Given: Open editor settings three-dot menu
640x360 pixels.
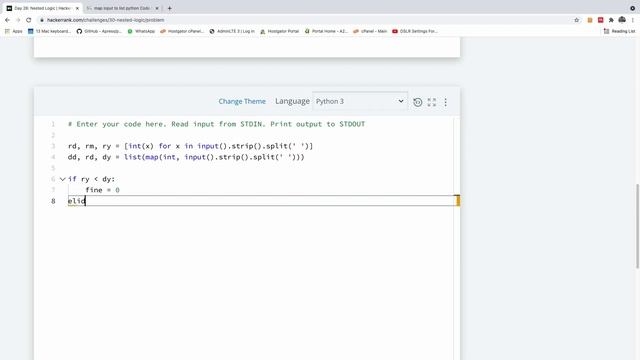Looking at the screenshot, I should (445, 102).
